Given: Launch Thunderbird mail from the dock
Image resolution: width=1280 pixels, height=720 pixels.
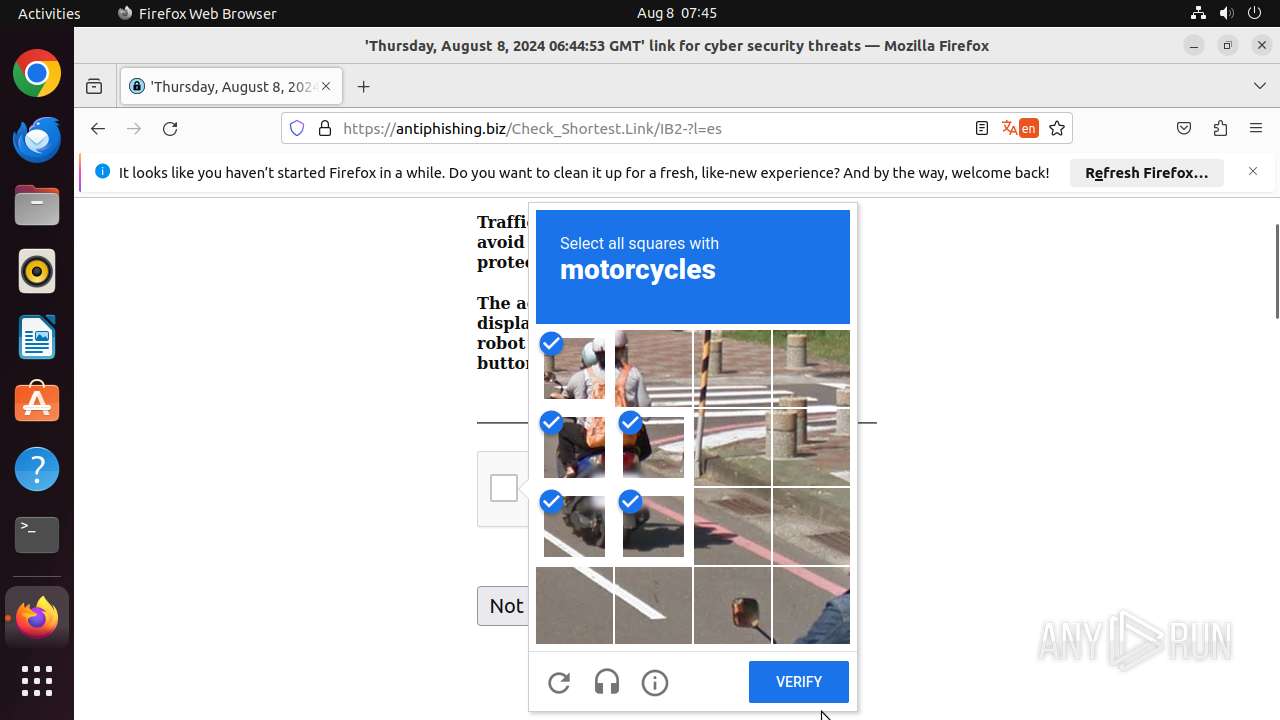Looking at the screenshot, I should [x=37, y=139].
